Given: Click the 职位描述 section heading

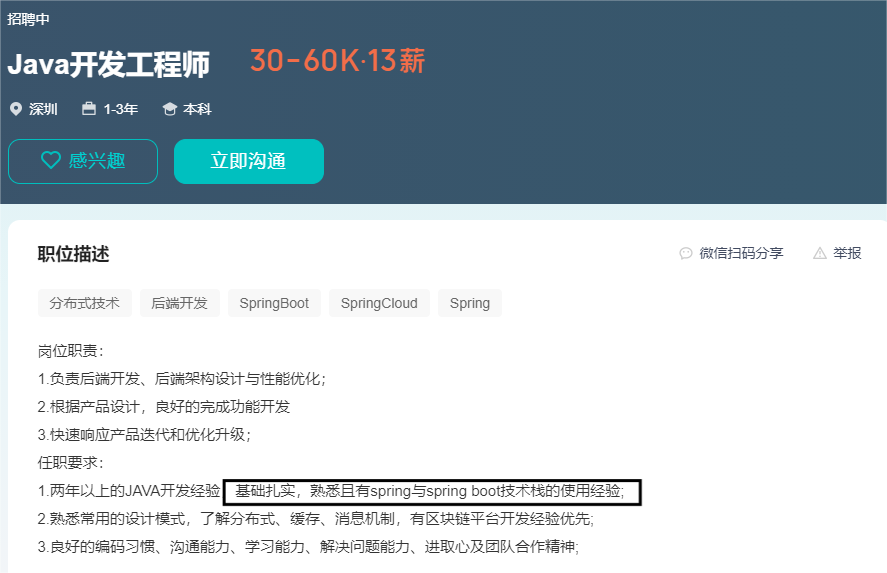Looking at the screenshot, I should [74, 254].
